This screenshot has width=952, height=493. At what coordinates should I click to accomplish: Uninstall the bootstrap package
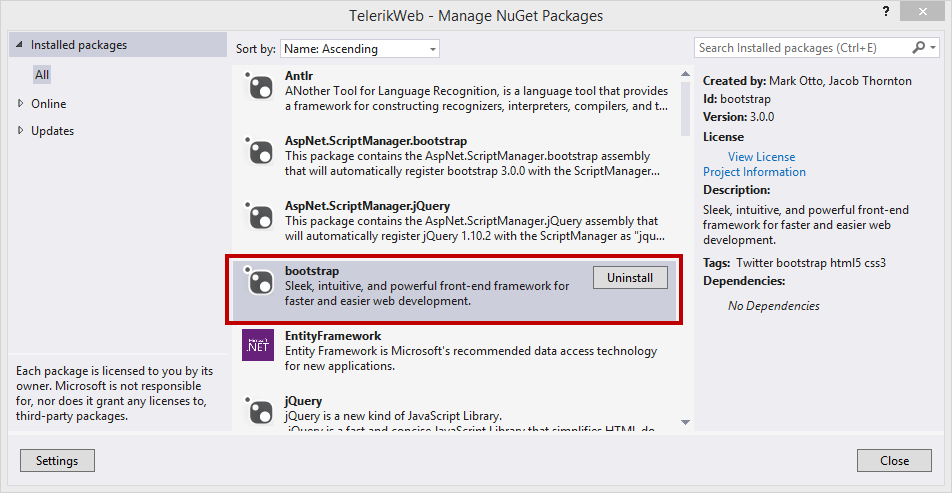(630, 278)
